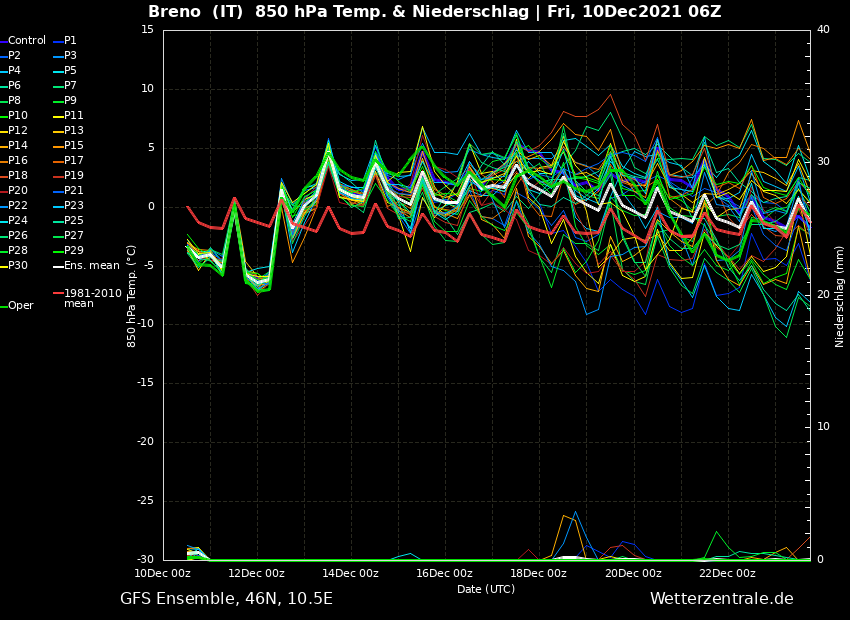Screen dimensions: 850x620
Task: Pick the '-25' temperature tick label
Action: (x=145, y=501)
